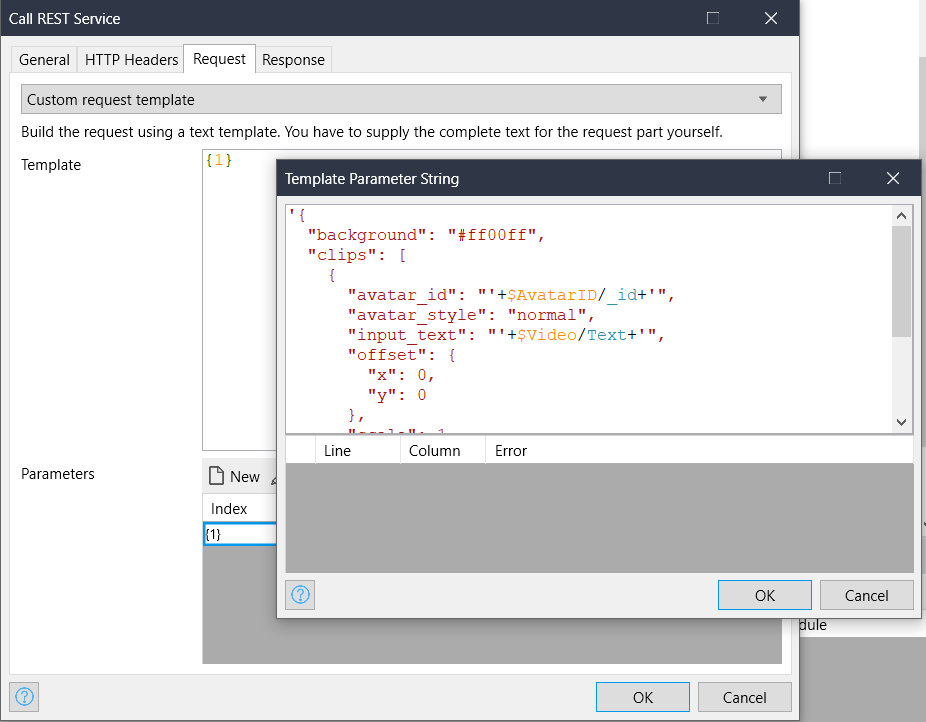This screenshot has width=926, height=722.
Task: Close the Template Parameter String dialog
Action: (x=893, y=178)
